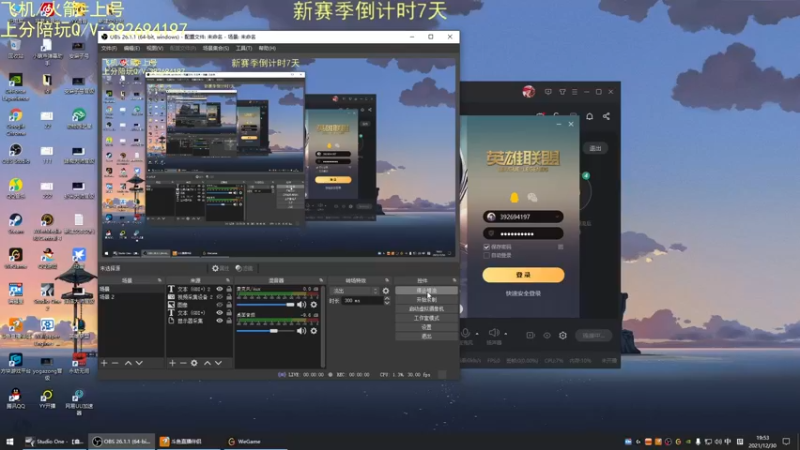Remove the selected scene with minus icon
Screen dimensions: 800x450
(115, 363)
